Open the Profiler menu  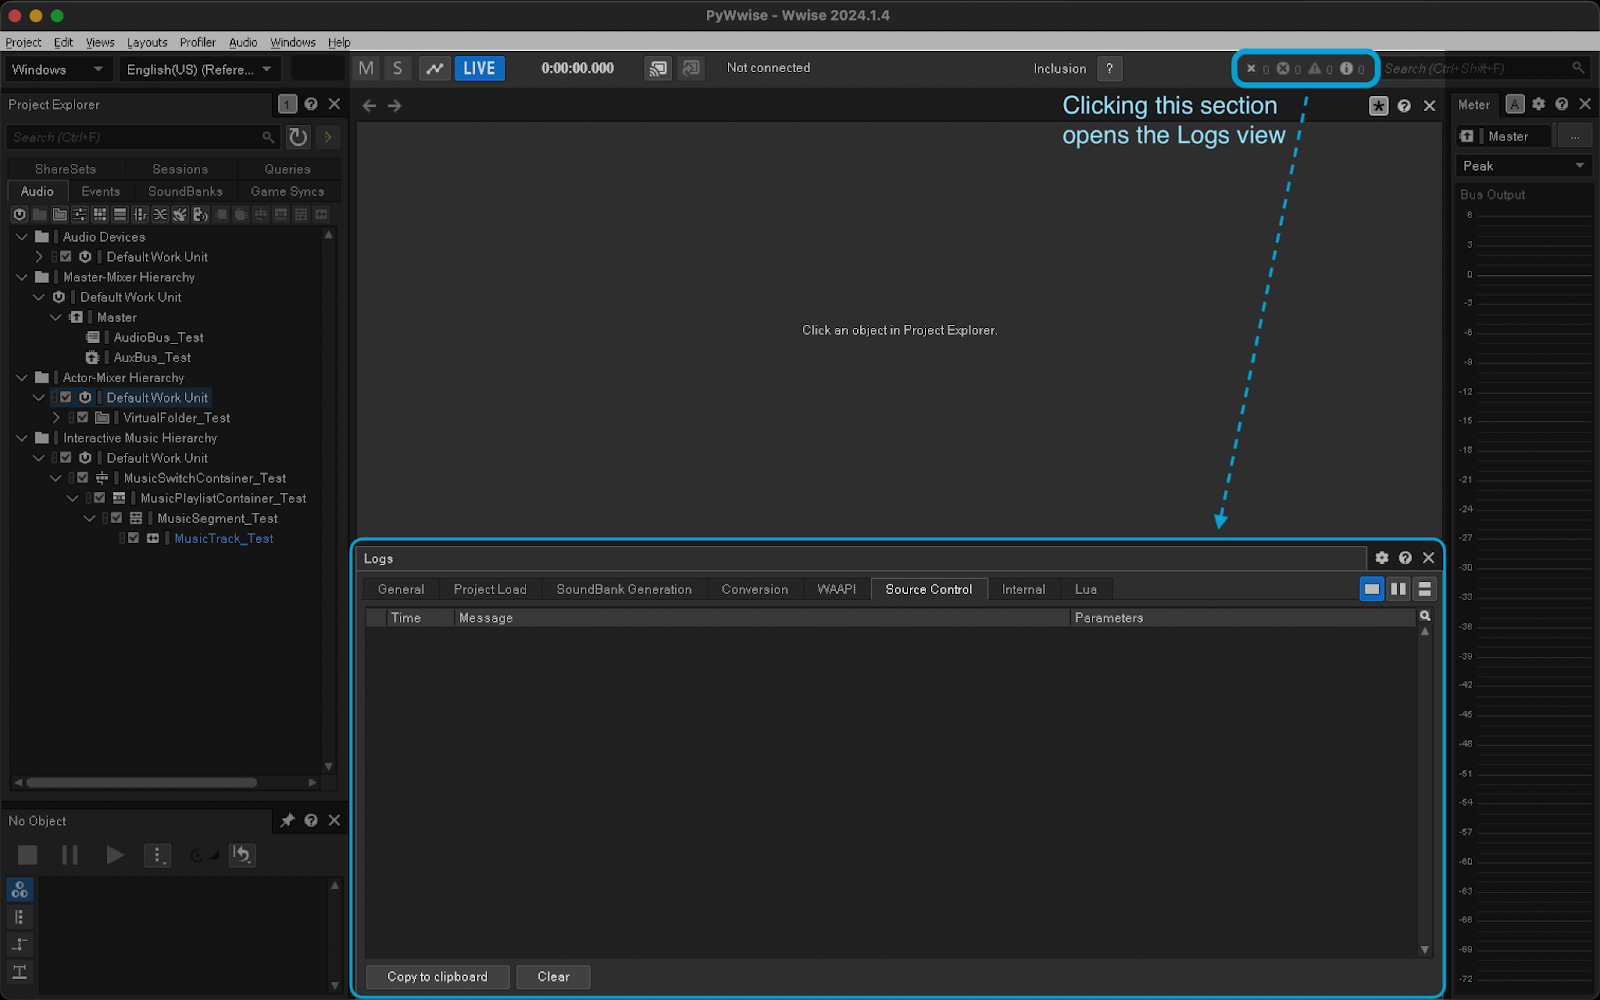(197, 42)
